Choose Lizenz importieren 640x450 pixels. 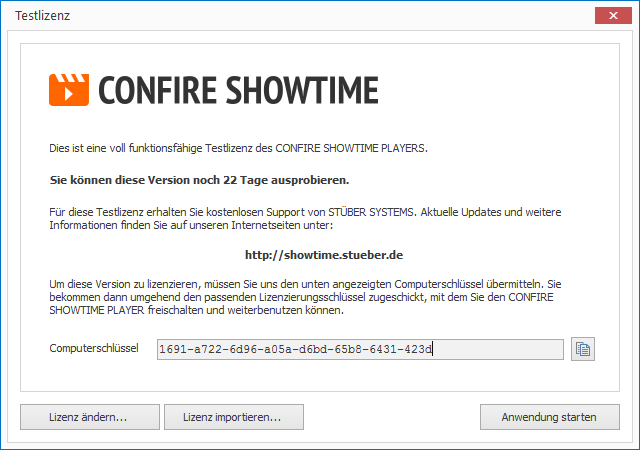click(x=234, y=417)
